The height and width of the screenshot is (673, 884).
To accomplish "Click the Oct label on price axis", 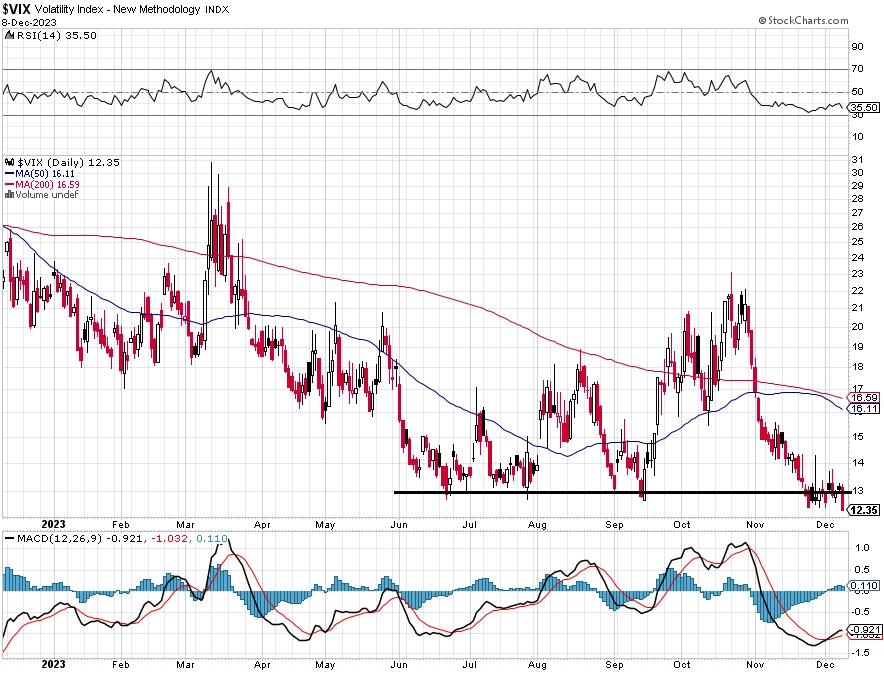I will 682,525.
